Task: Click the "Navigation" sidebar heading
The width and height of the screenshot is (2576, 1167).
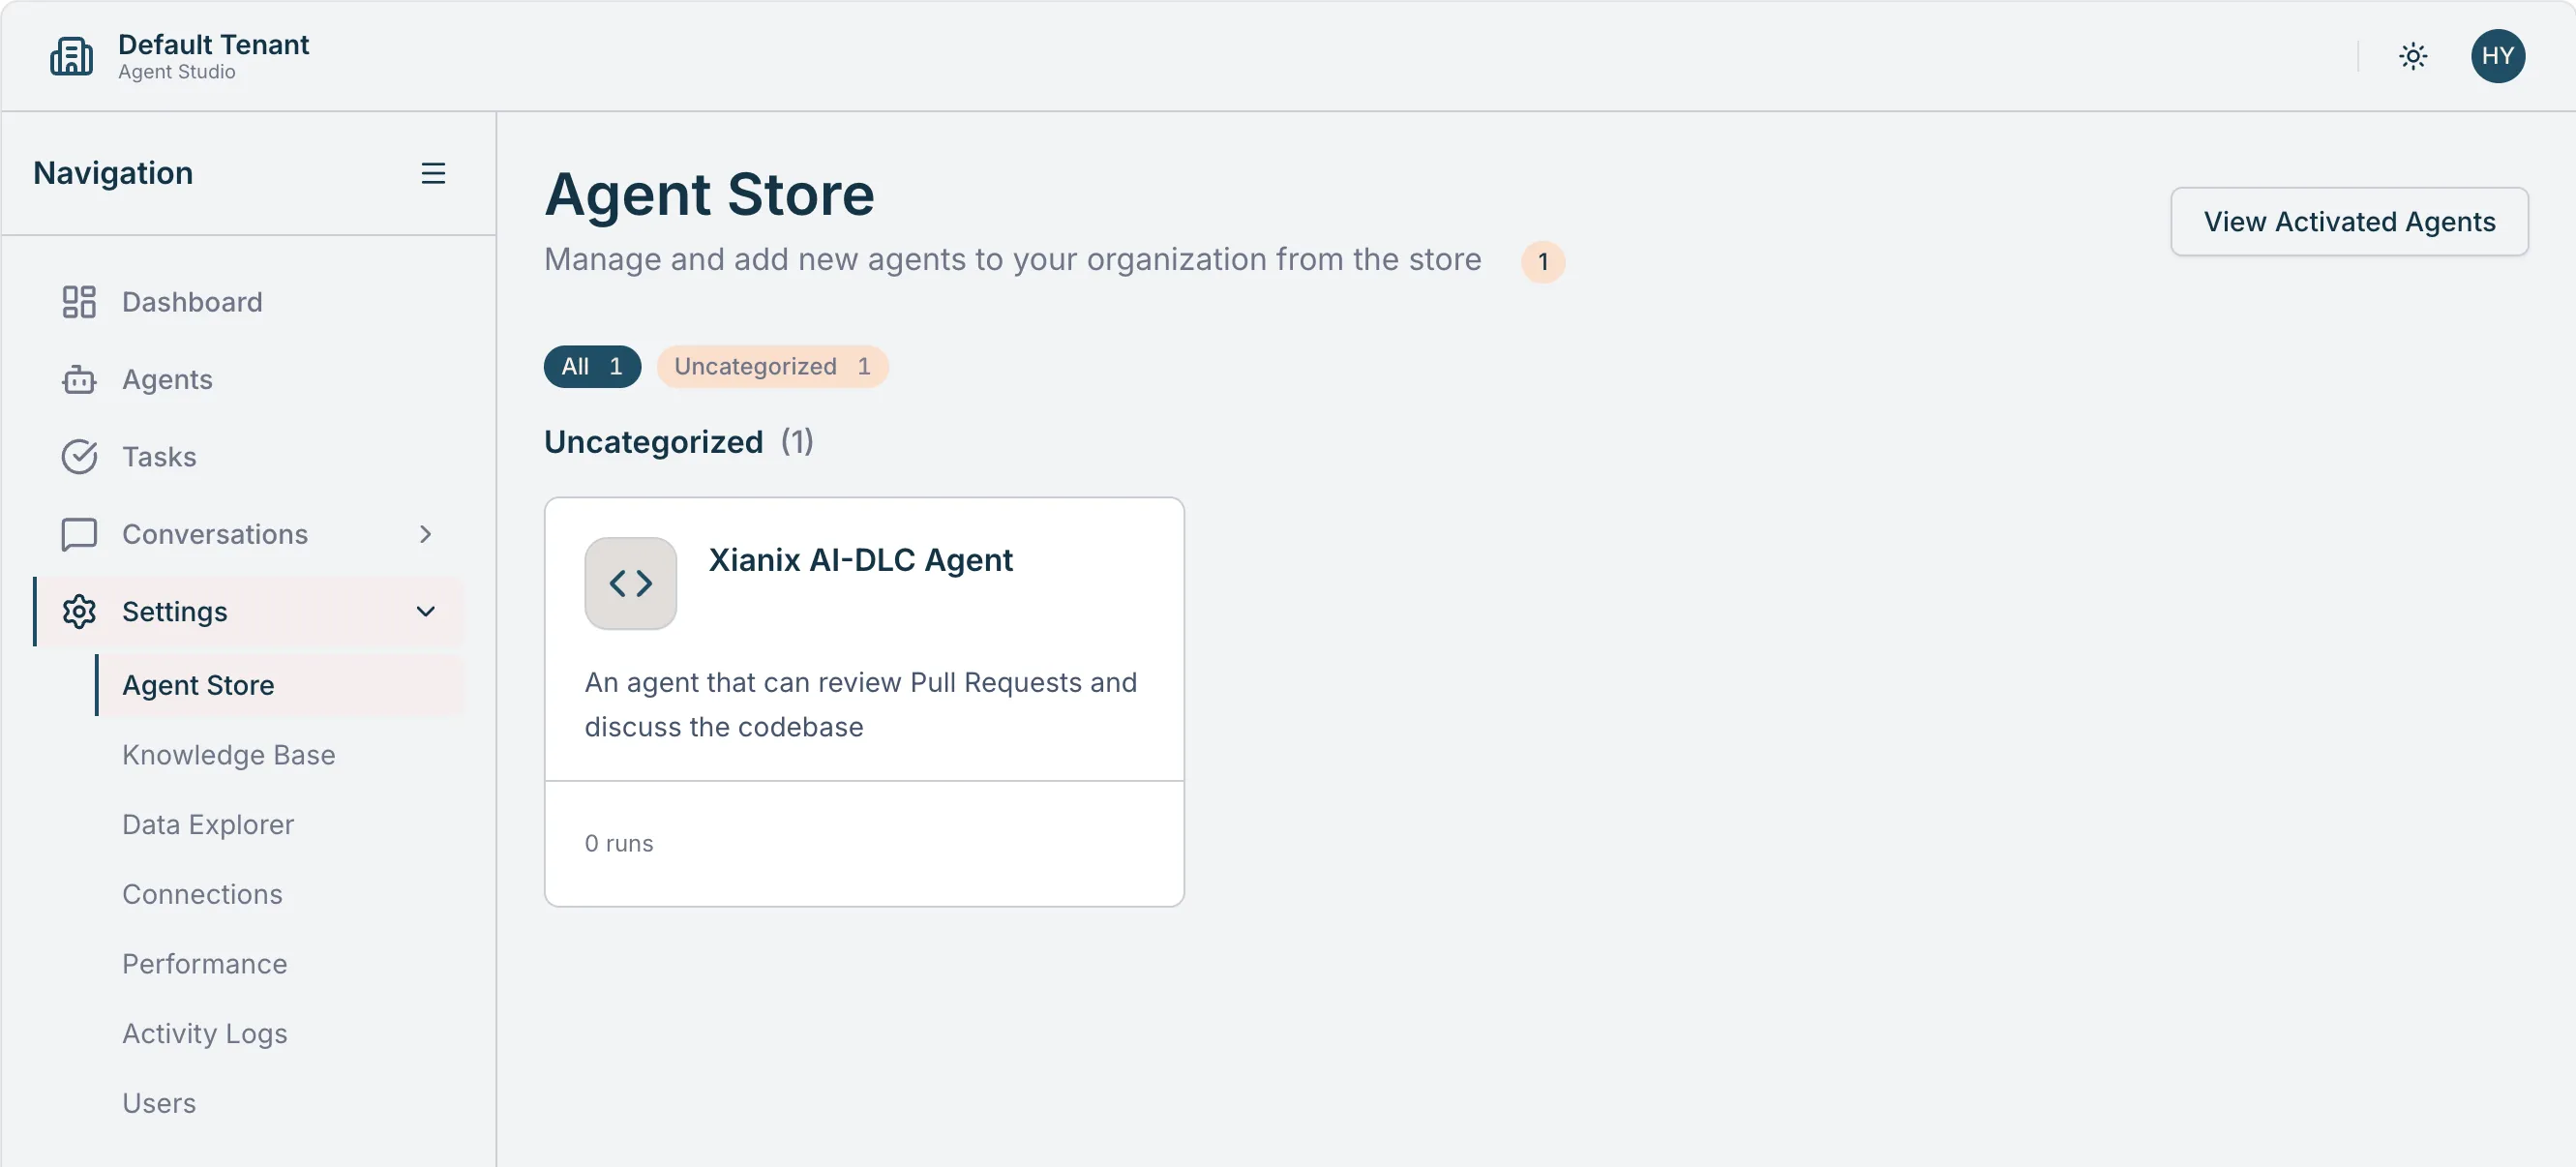Action: [113, 173]
